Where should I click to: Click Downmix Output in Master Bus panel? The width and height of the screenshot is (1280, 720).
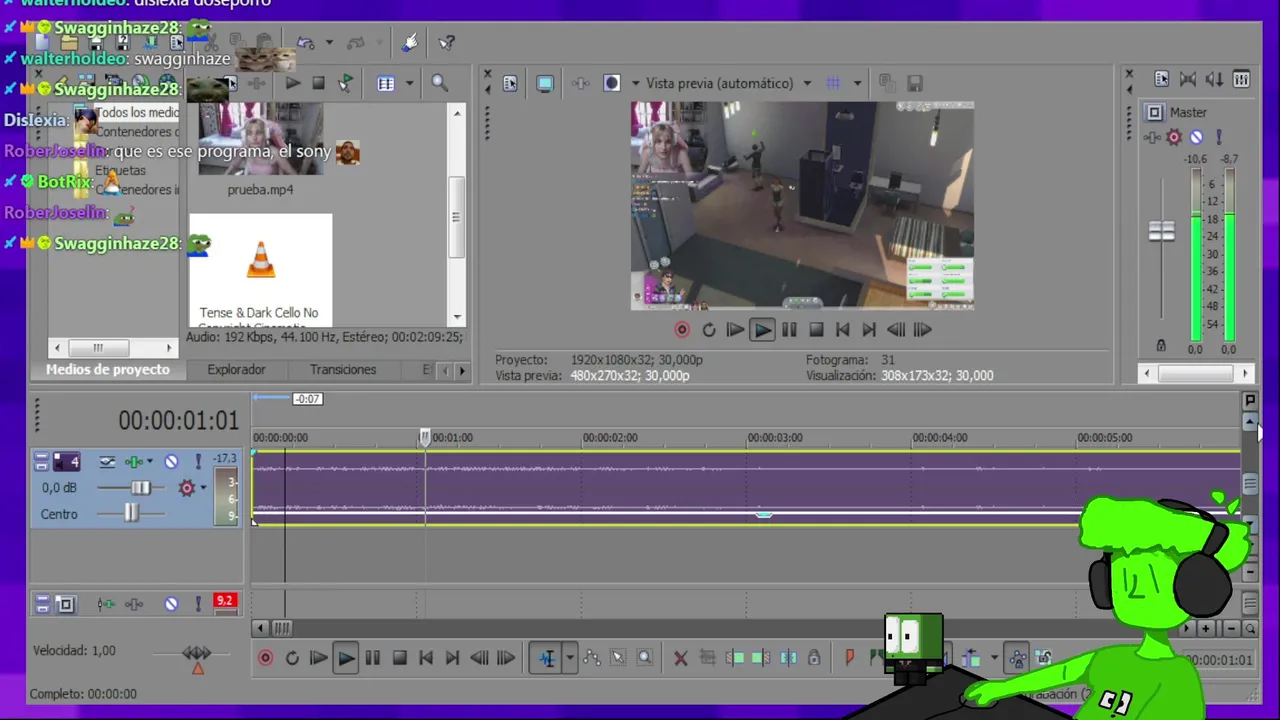point(1188,80)
